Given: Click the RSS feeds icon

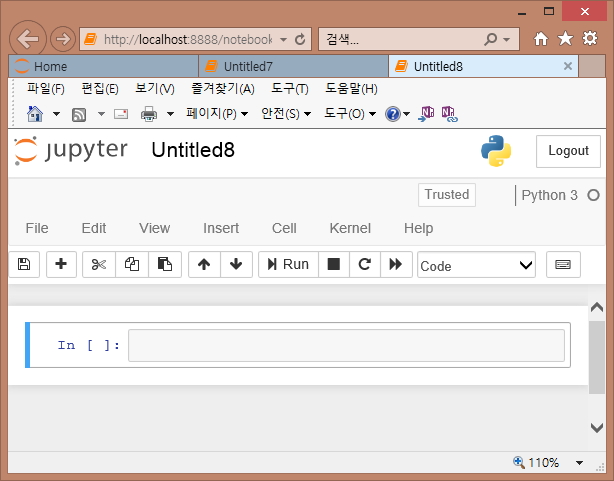Looking at the screenshot, I should (79, 115).
